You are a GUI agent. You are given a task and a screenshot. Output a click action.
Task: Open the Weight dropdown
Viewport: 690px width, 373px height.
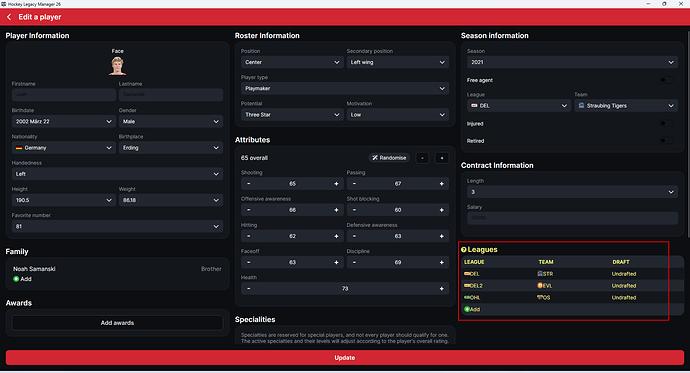(171, 200)
